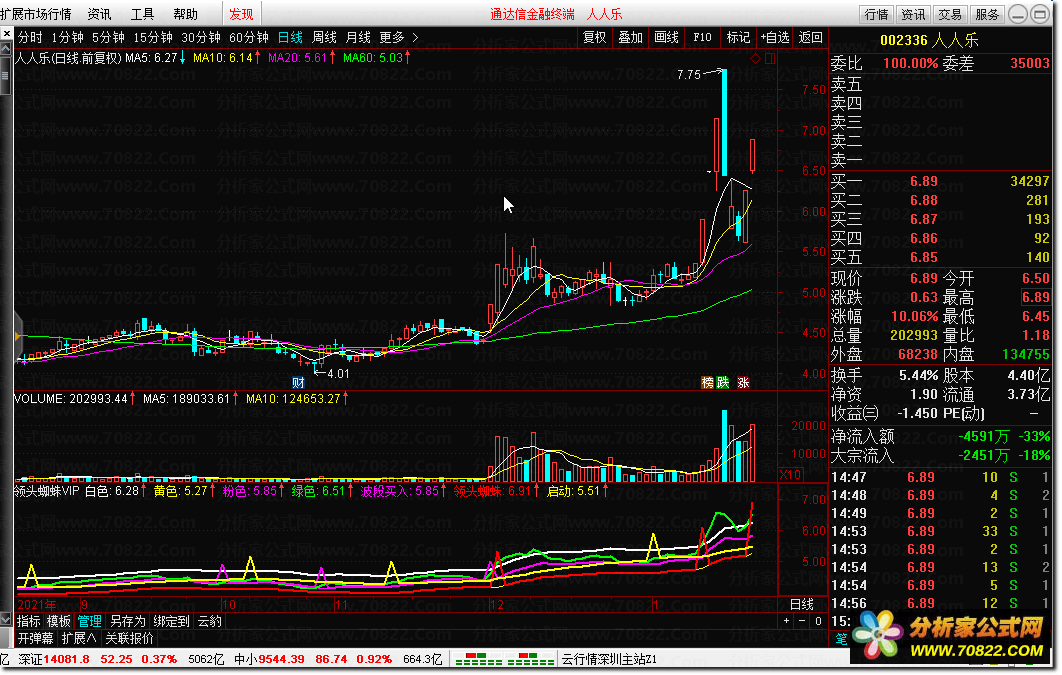Switch to the 月线 period tab
Screen dimensions: 1062x675
[x=358, y=37]
